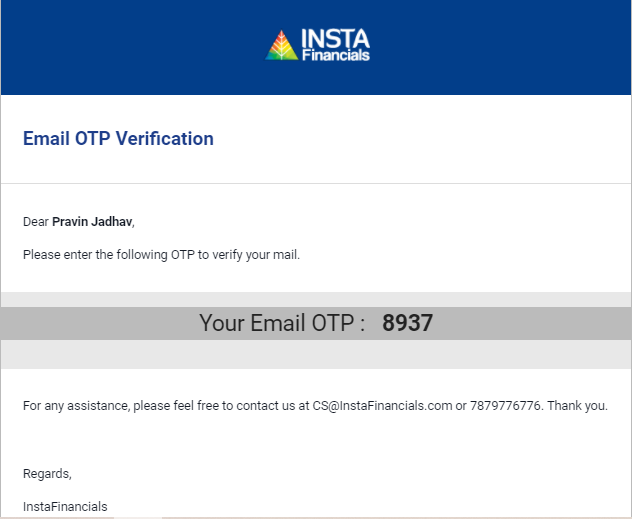Click the support phone number 7879776776
632x519 pixels.
click(505, 405)
